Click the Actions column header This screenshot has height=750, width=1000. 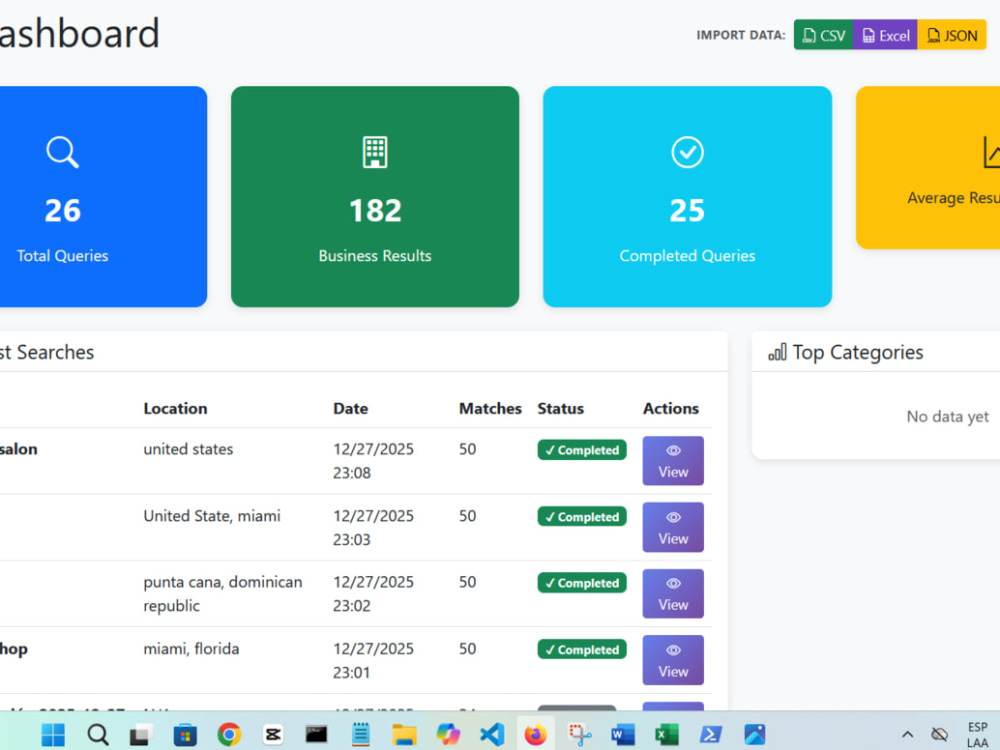pos(671,409)
